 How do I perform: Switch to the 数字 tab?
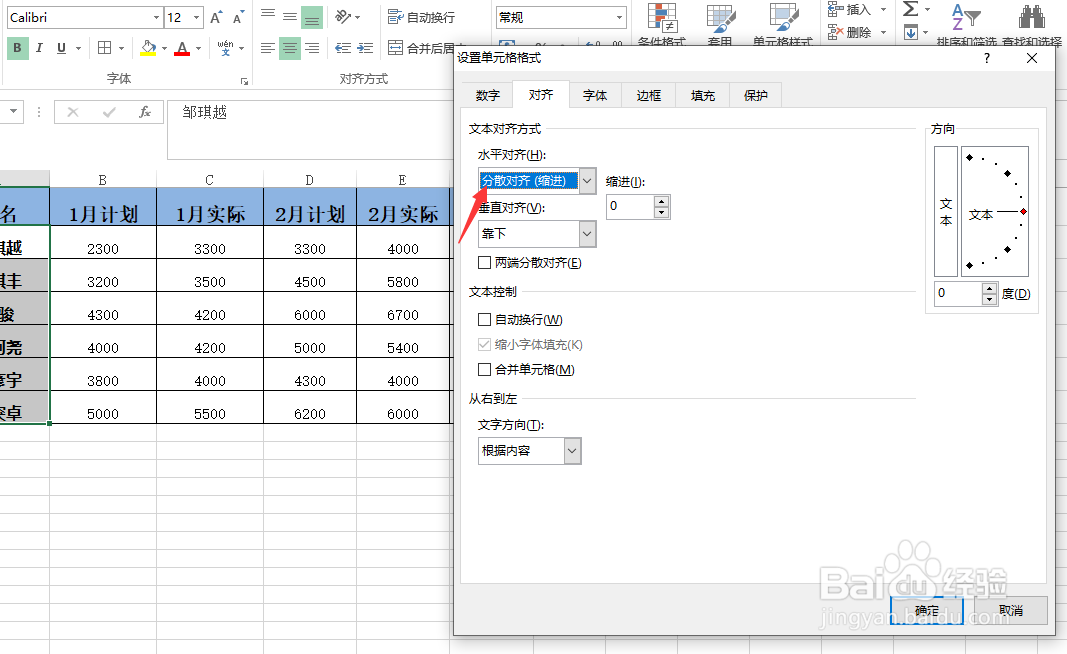pos(487,95)
